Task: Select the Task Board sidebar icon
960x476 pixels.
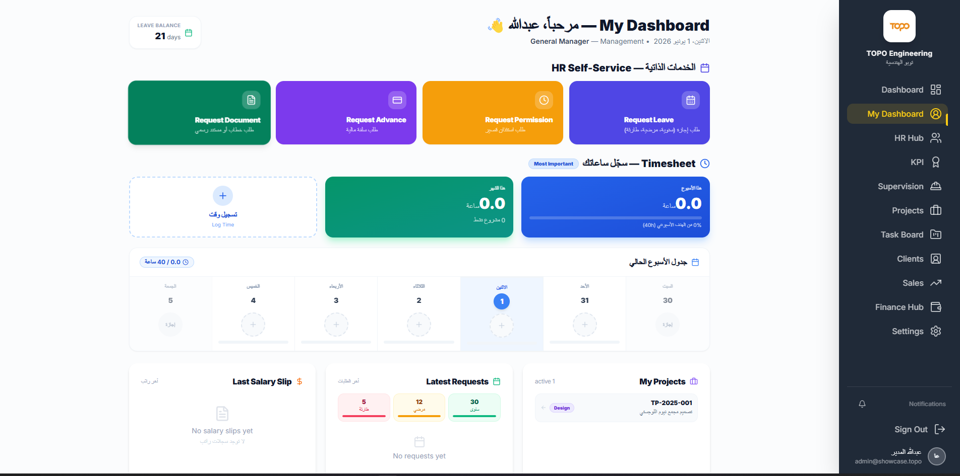Action: click(936, 235)
